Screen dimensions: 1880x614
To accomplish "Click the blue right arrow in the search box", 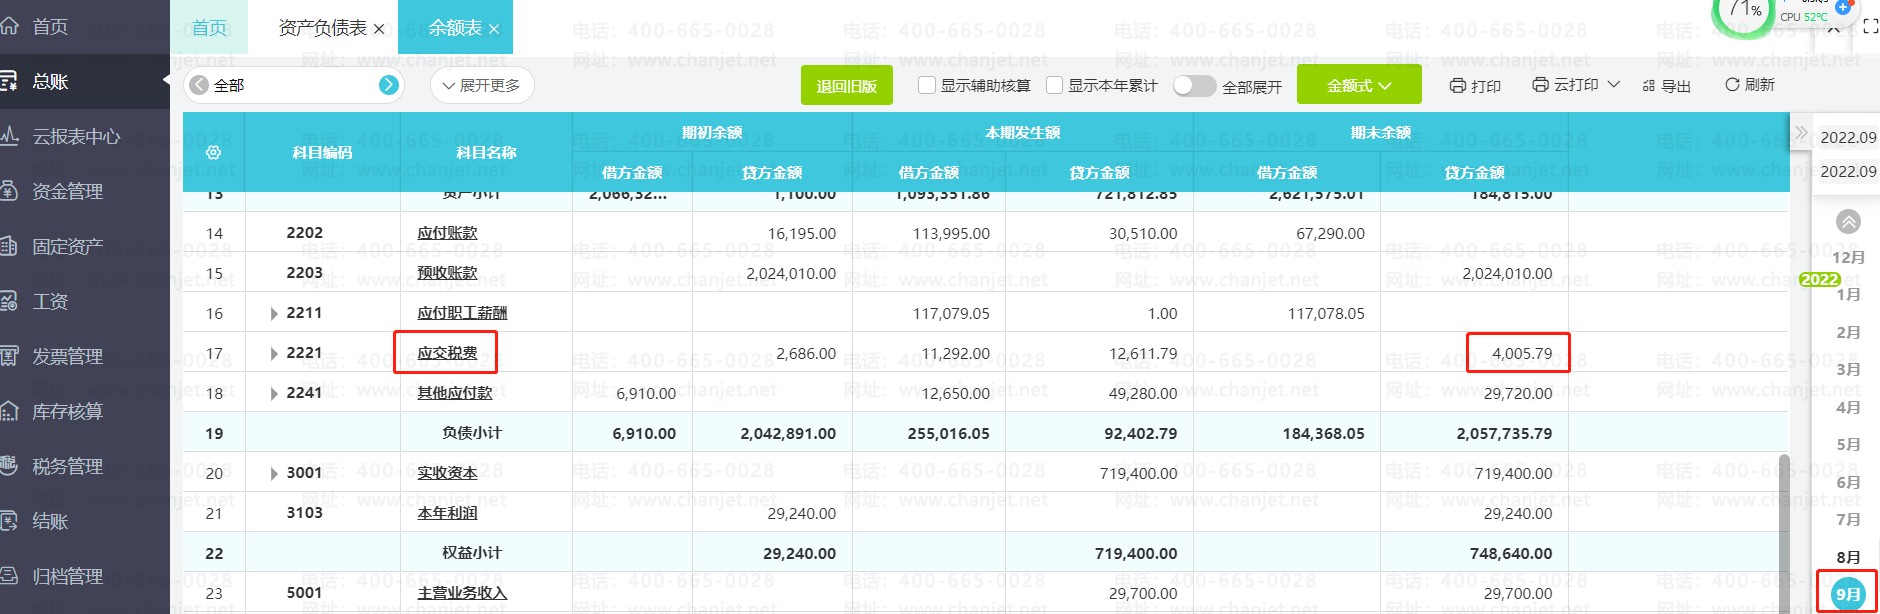I will click(x=389, y=85).
